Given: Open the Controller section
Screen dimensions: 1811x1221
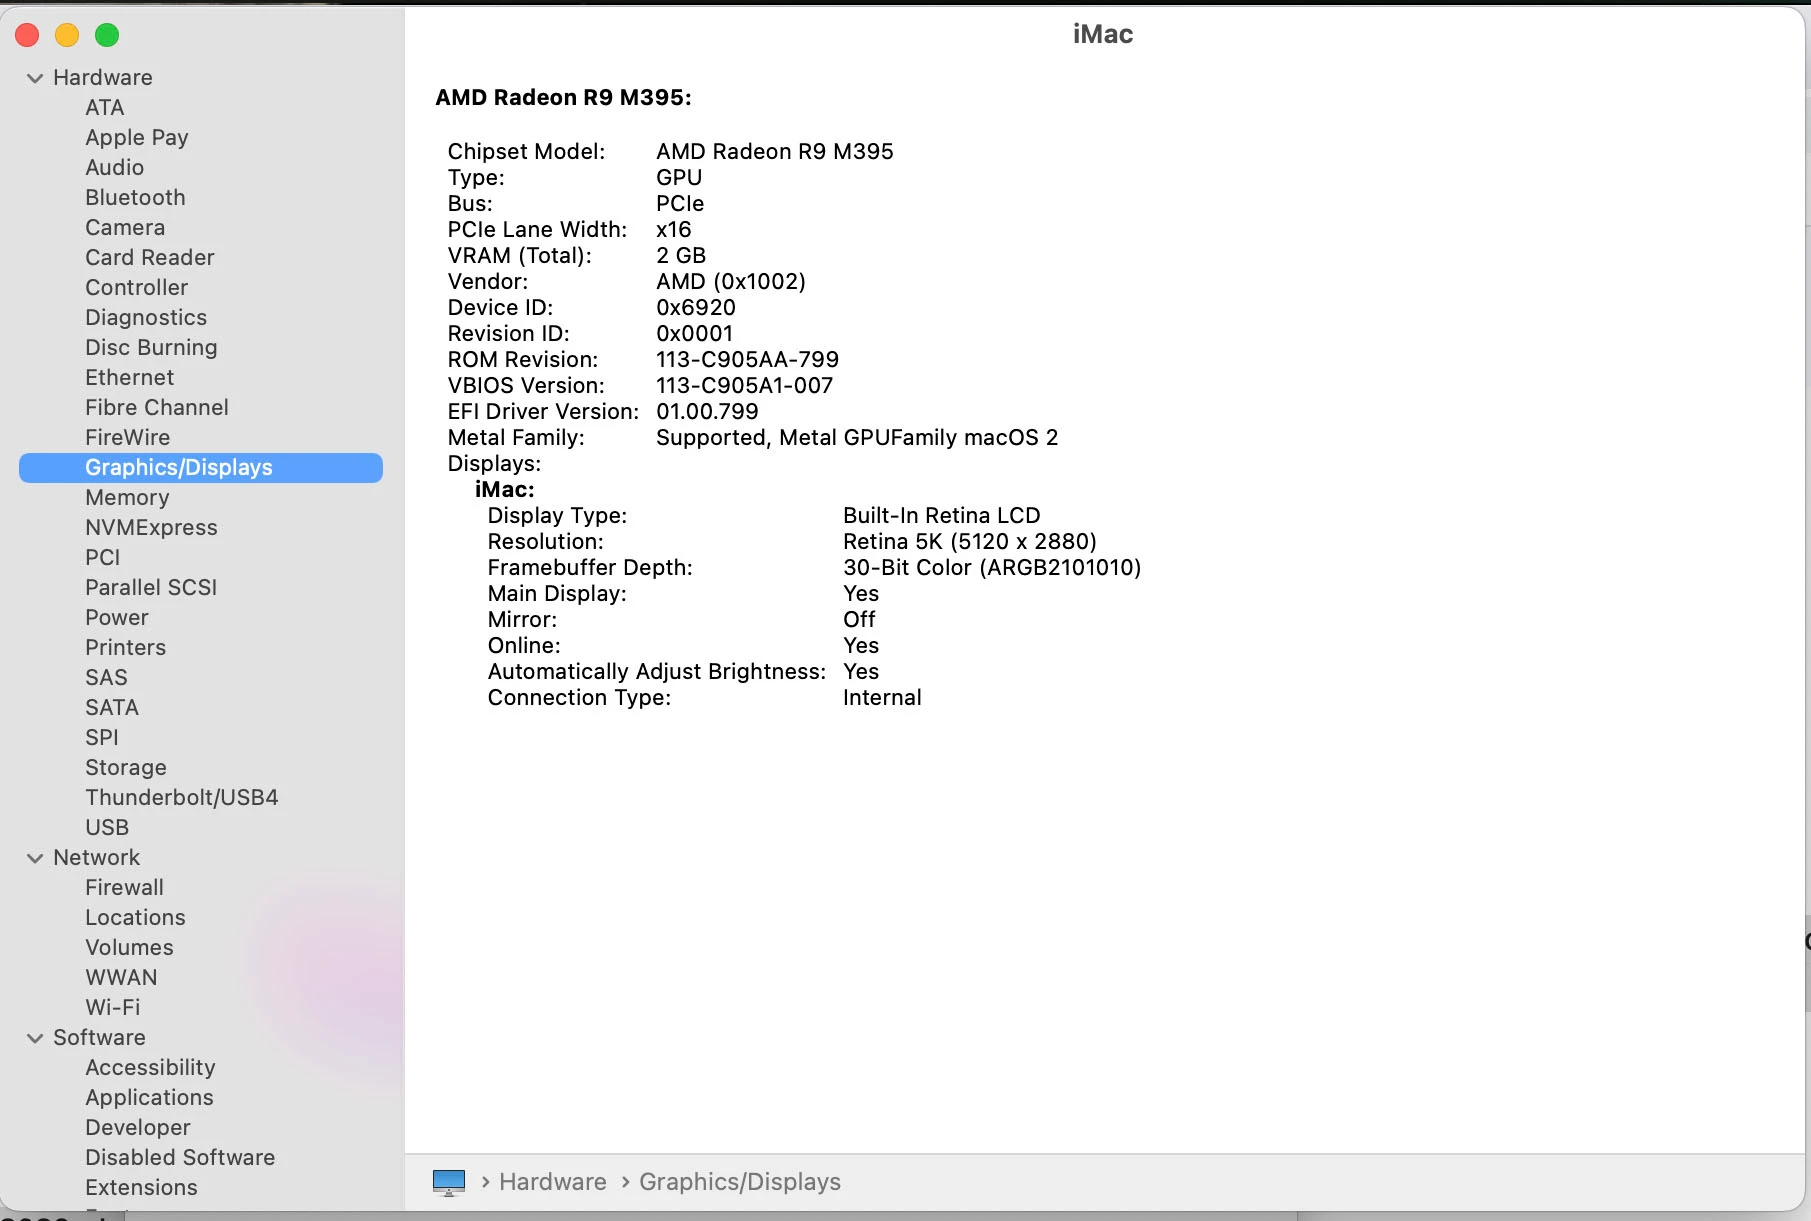Looking at the screenshot, I should [x=137, y=287].
